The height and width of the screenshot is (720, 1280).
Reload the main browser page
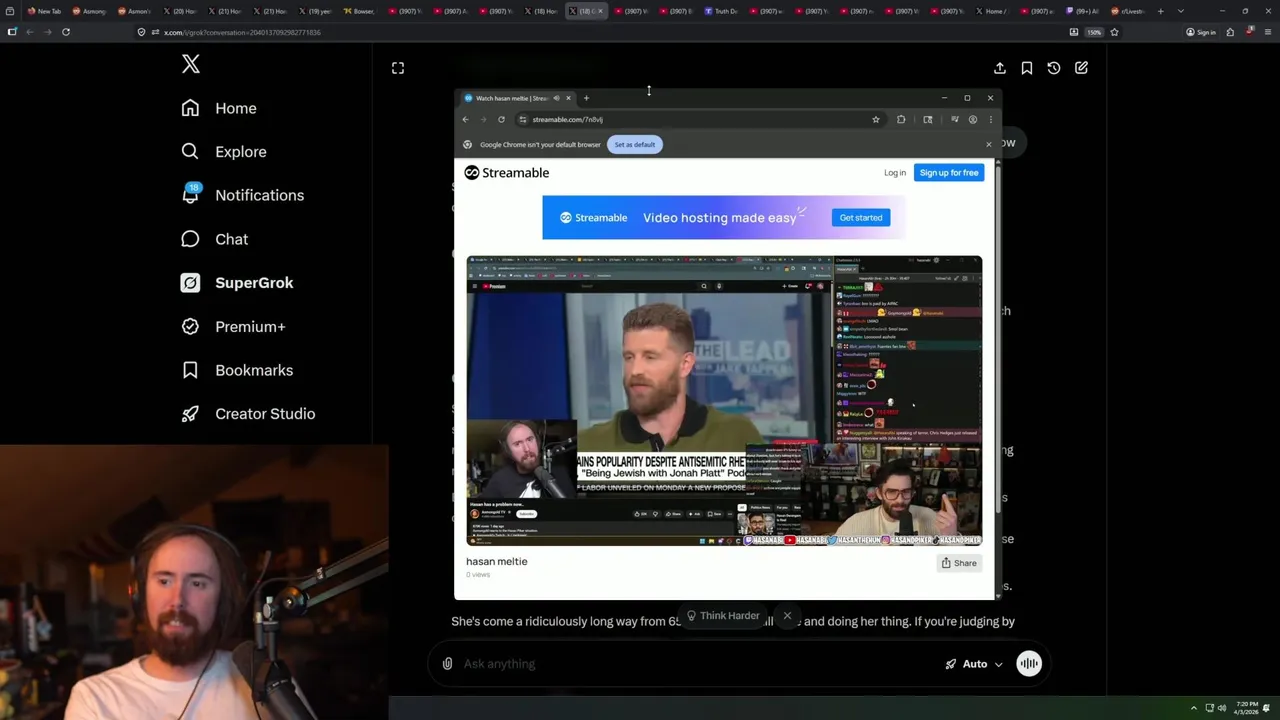click(x=66, y=32)
